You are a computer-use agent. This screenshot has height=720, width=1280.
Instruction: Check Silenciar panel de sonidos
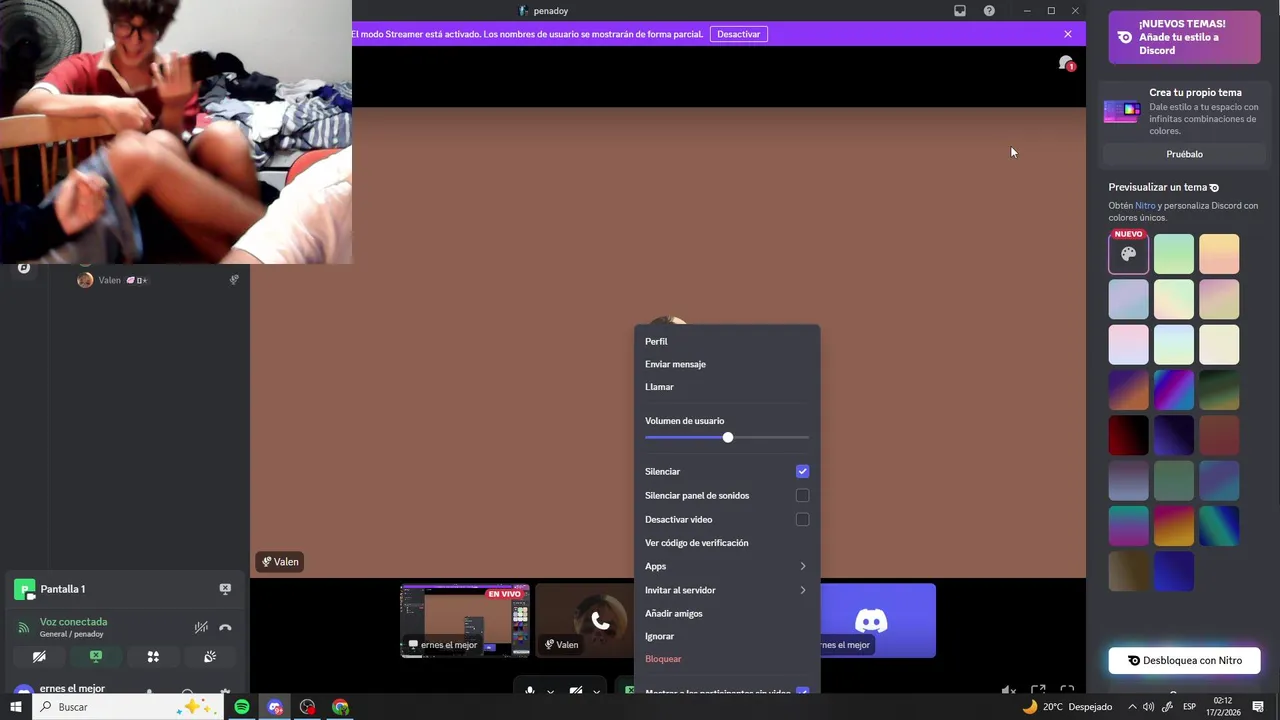pyautogui.click(x=802, y=496)
